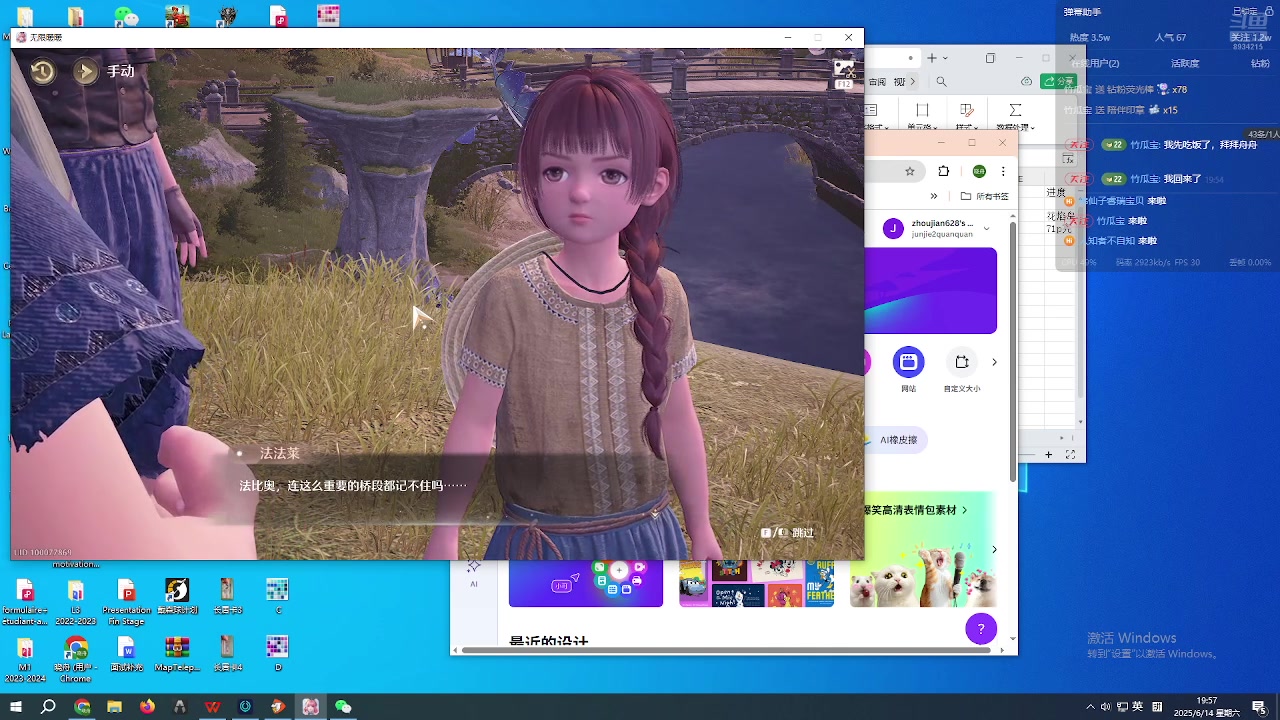Click the vertical scrollbar in Chrome window
The width and height of the screenshot is (1280, 720).
[1012, 350]
